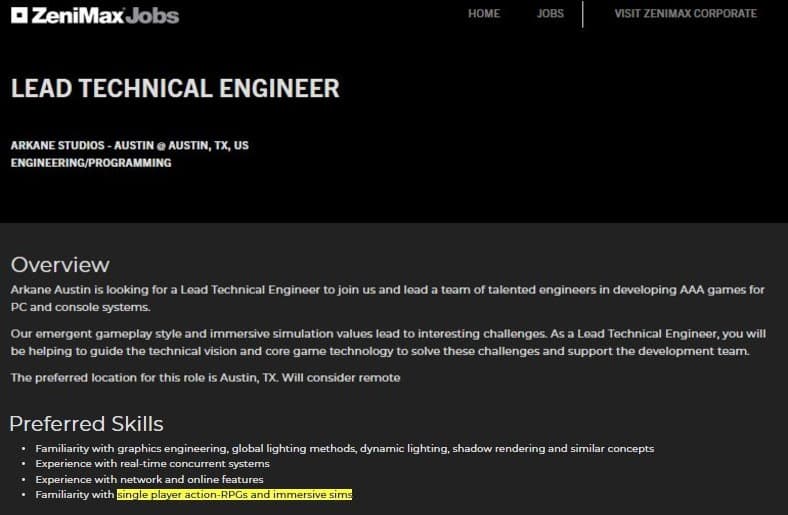Viewport: 788px width, 515px height.
Task: Click the graphics engineering skills bullet
Action: tap(344, 448)
